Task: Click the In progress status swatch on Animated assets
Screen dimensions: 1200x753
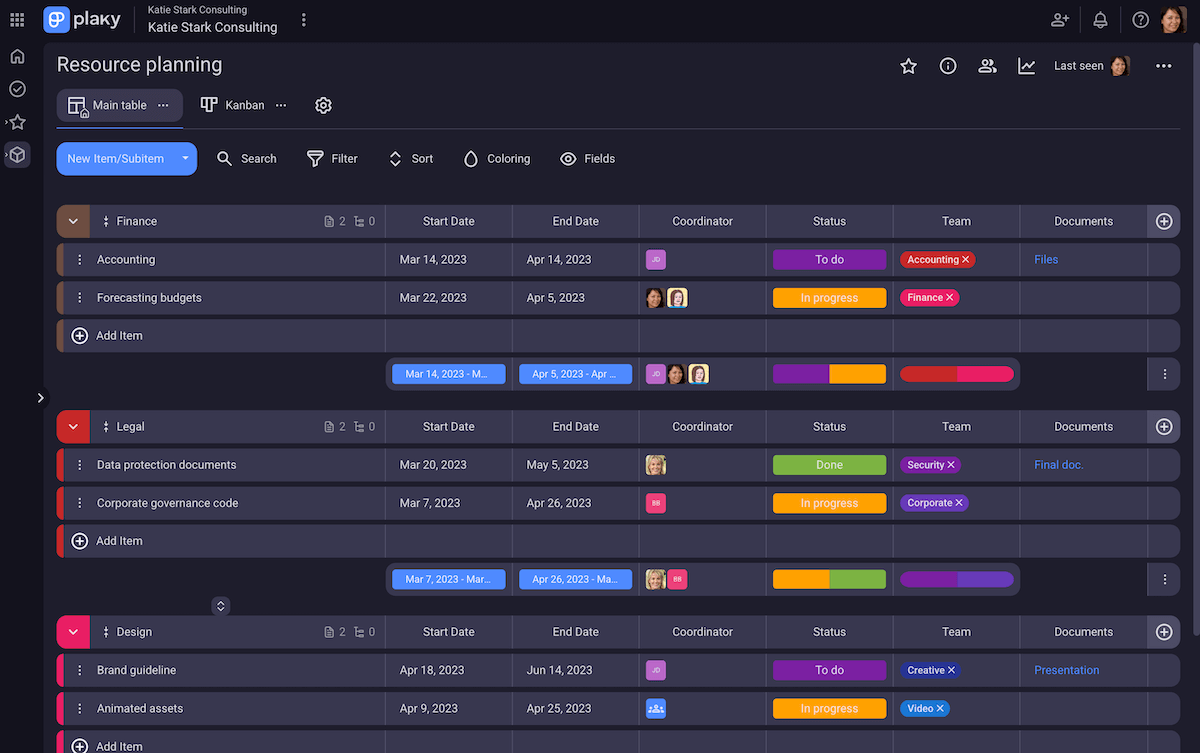Action: [829, 708]
